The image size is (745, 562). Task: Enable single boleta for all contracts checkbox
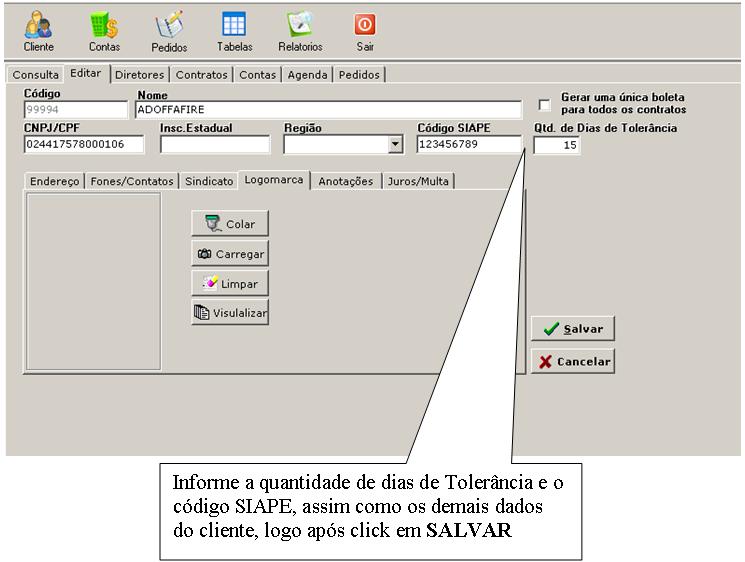pyautogui.click(x=545, y=104)
